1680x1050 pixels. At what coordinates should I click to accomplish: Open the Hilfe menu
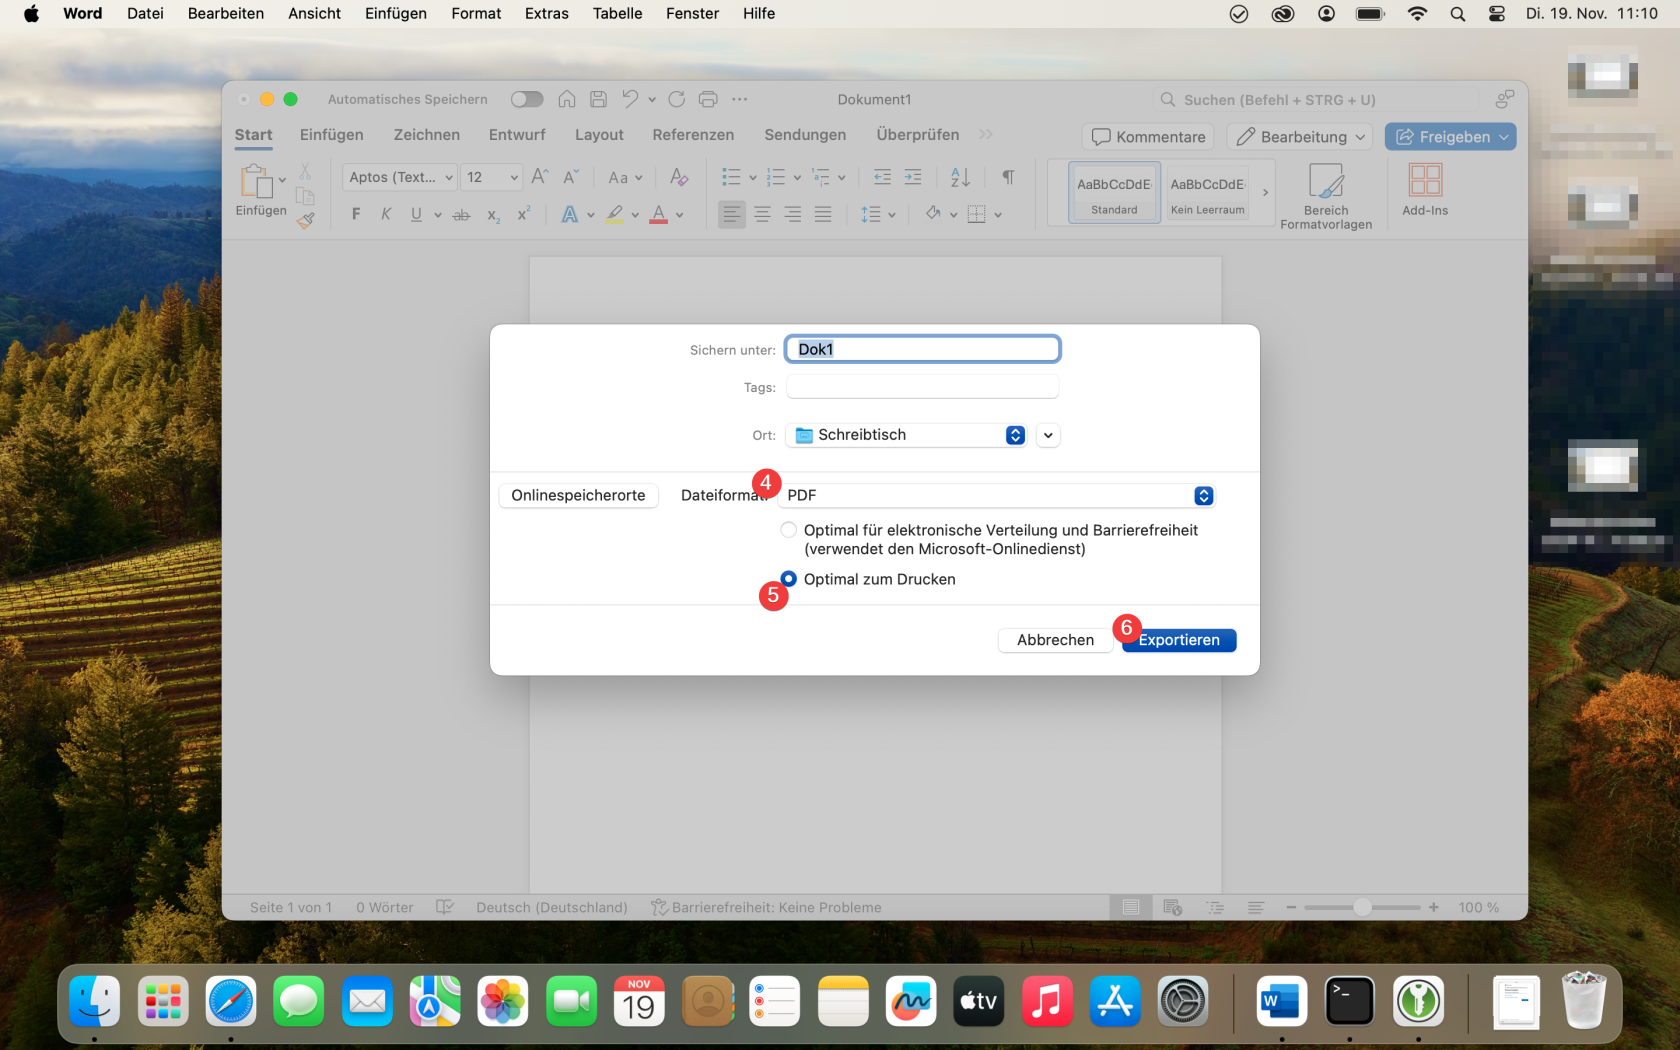[x=759, y=14]
